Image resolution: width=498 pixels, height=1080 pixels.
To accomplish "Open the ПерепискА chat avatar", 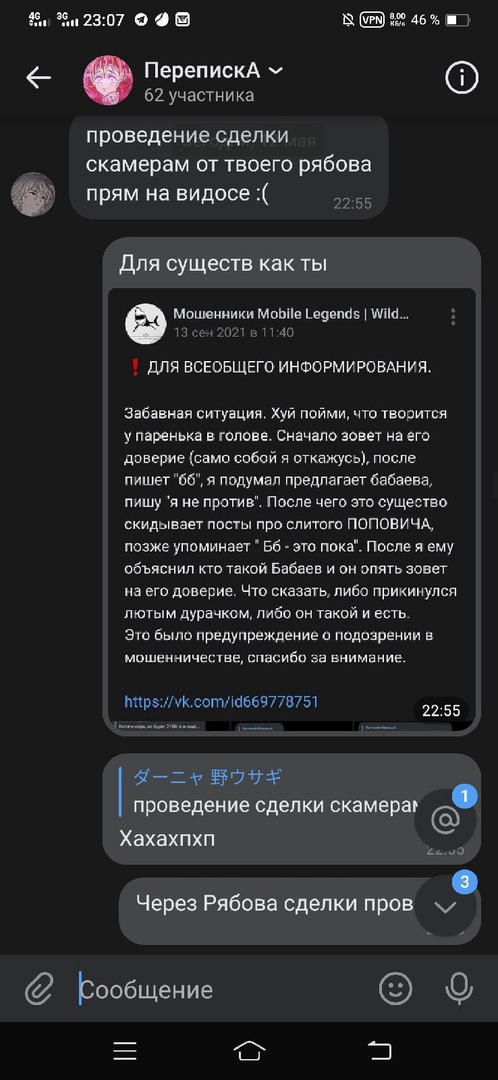I will click(107, 80).
